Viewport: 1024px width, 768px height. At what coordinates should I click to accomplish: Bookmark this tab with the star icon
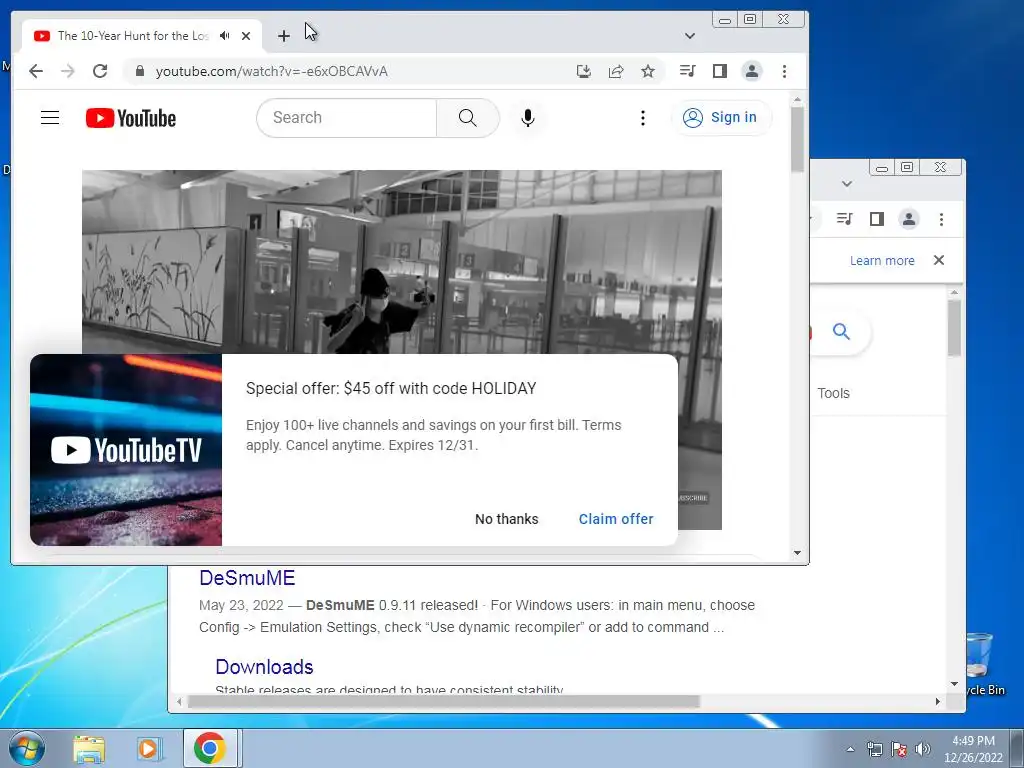tap(648, 71)
